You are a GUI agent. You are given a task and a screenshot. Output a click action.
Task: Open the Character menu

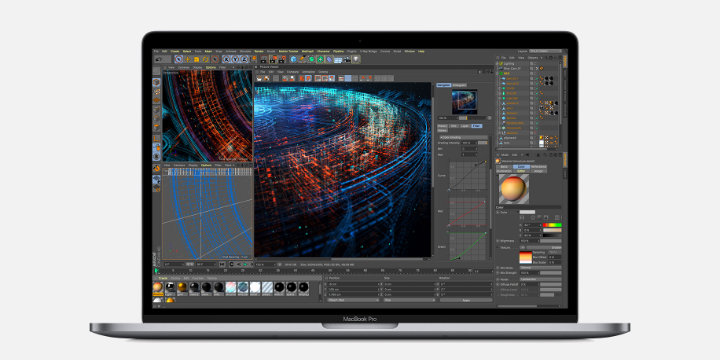(x=323, y=51)
